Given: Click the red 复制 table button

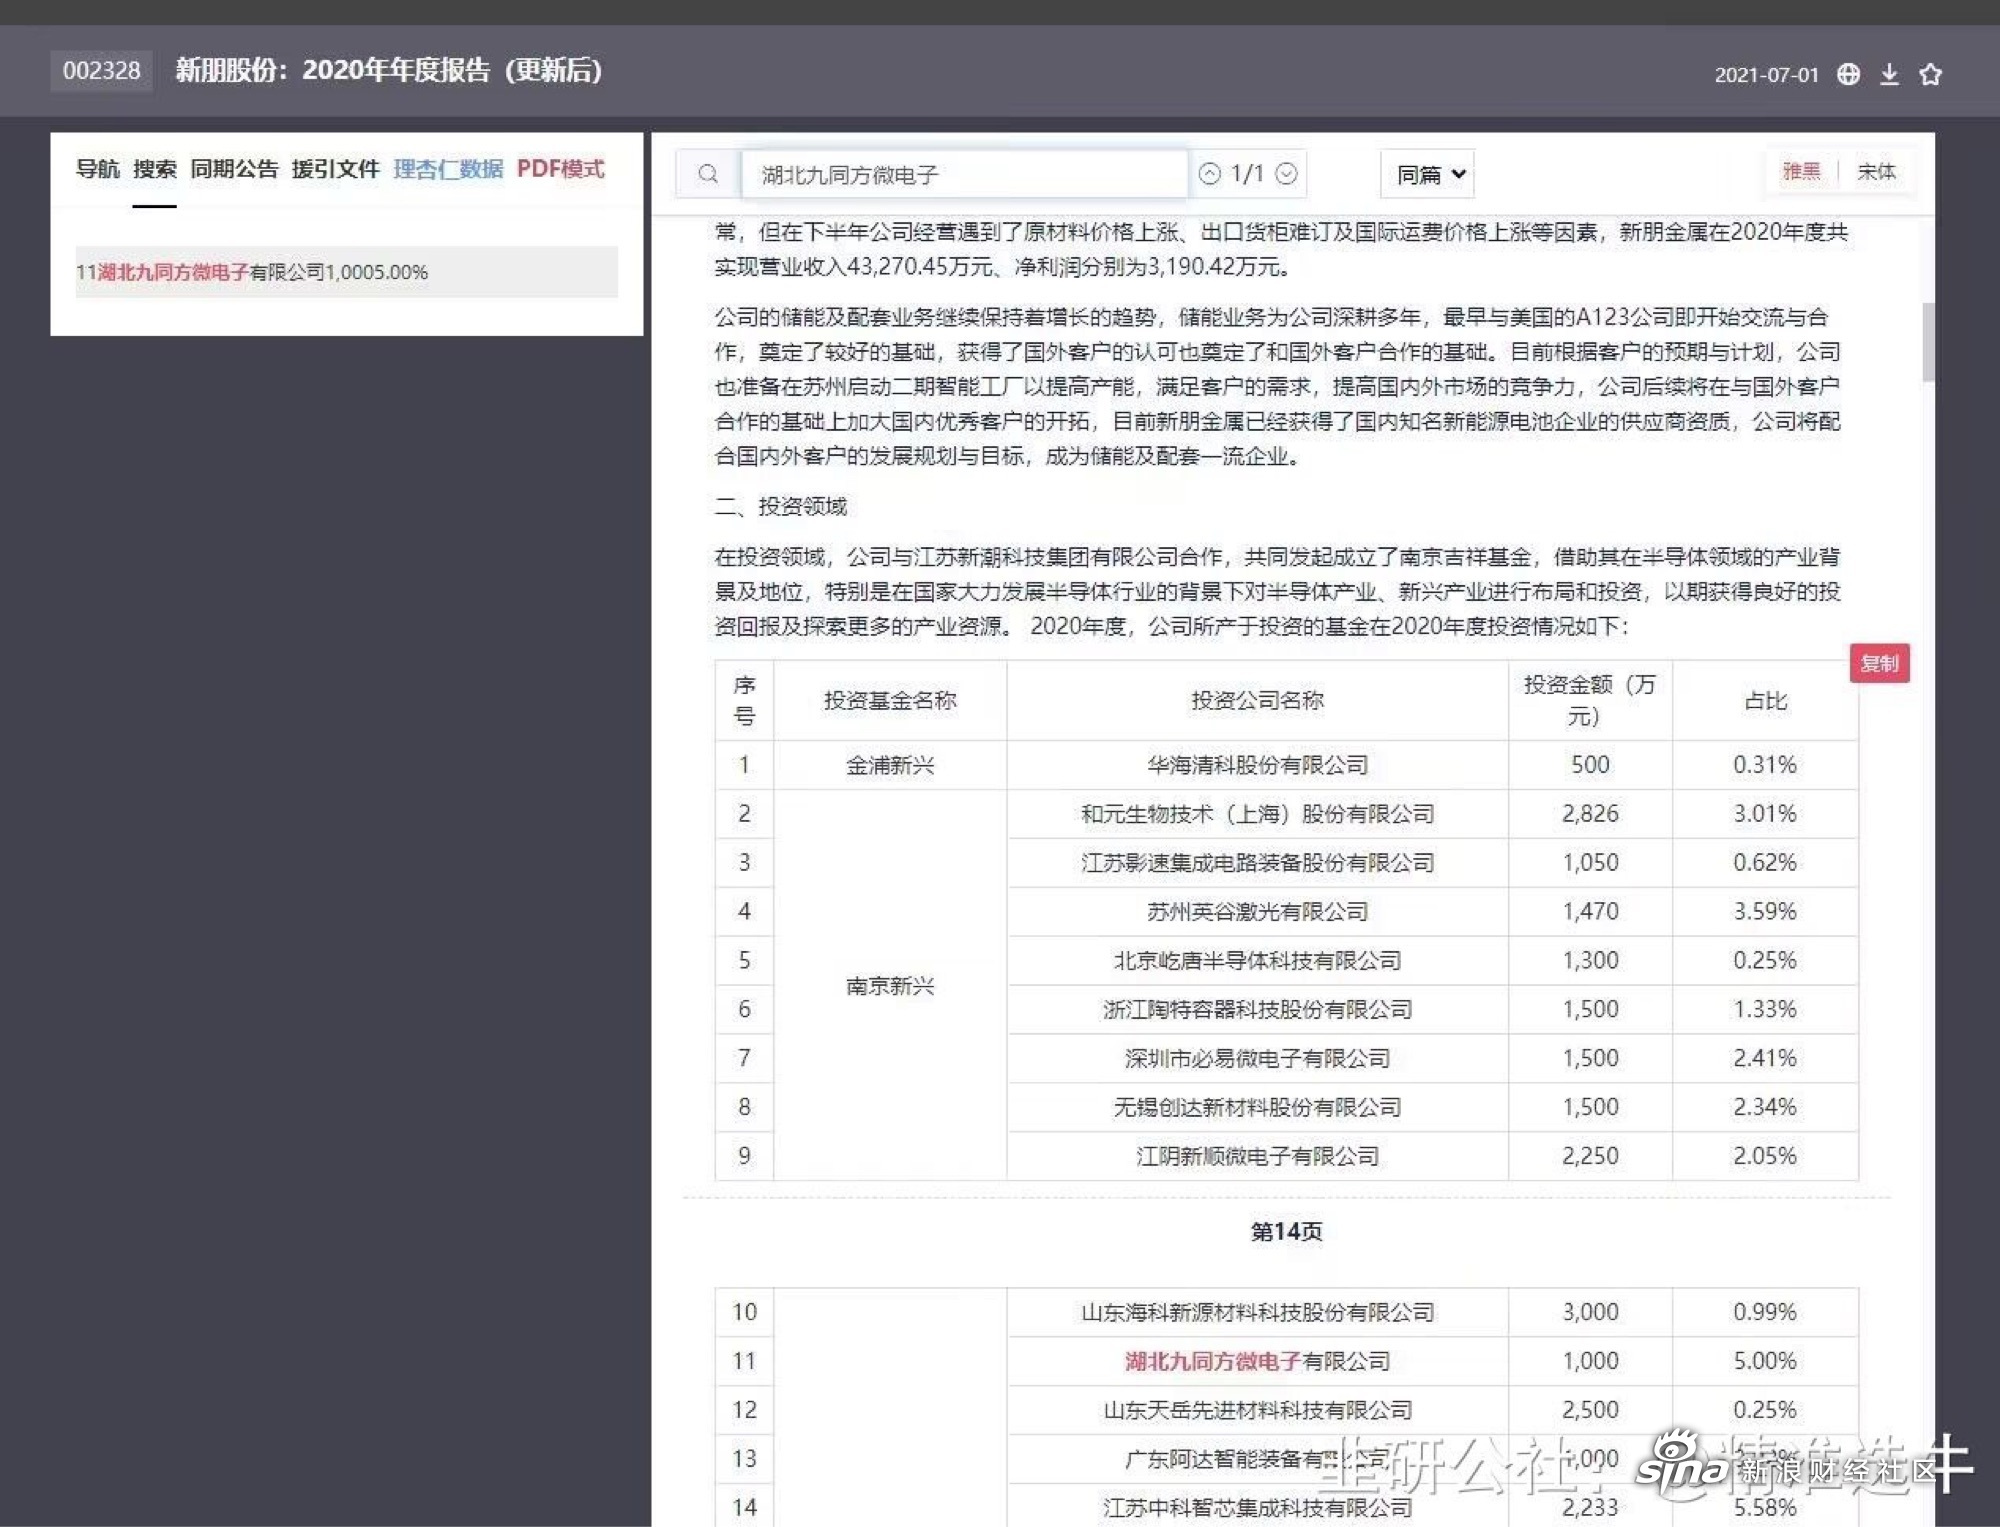Looking at the screenshot, I should pos(1879,663).
